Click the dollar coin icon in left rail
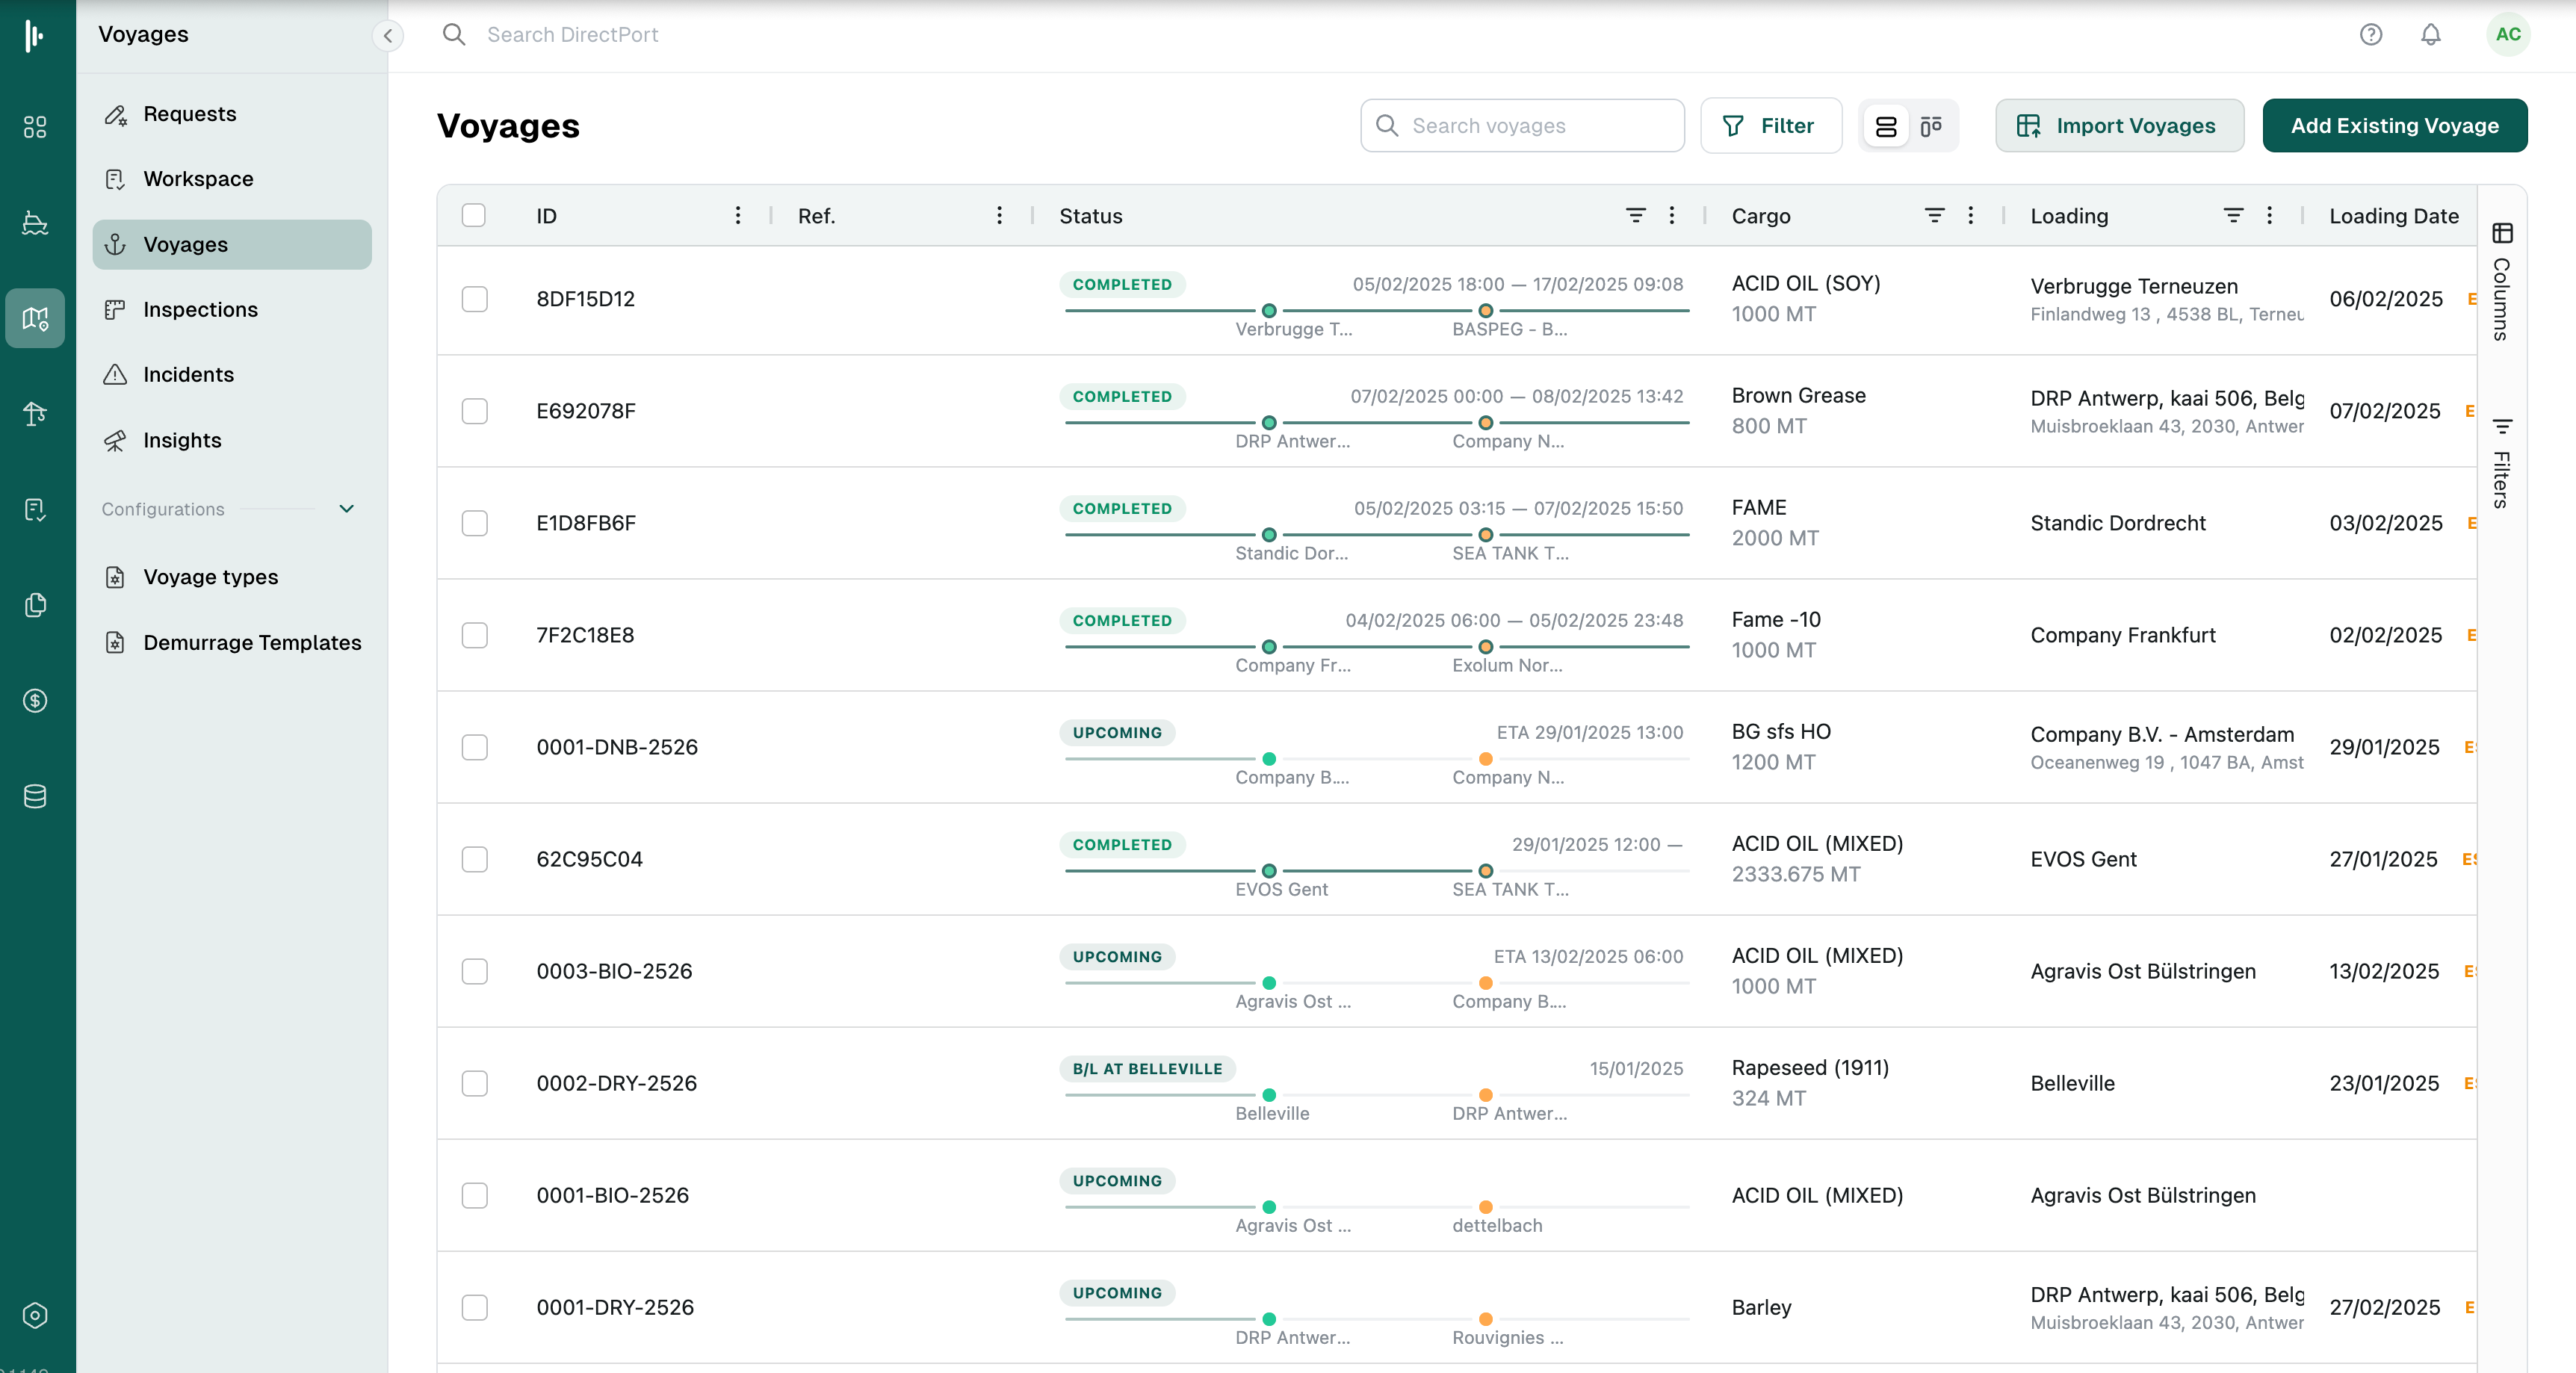The width and height of the screenshot is (2576, 1373). [x=35, y=701]
